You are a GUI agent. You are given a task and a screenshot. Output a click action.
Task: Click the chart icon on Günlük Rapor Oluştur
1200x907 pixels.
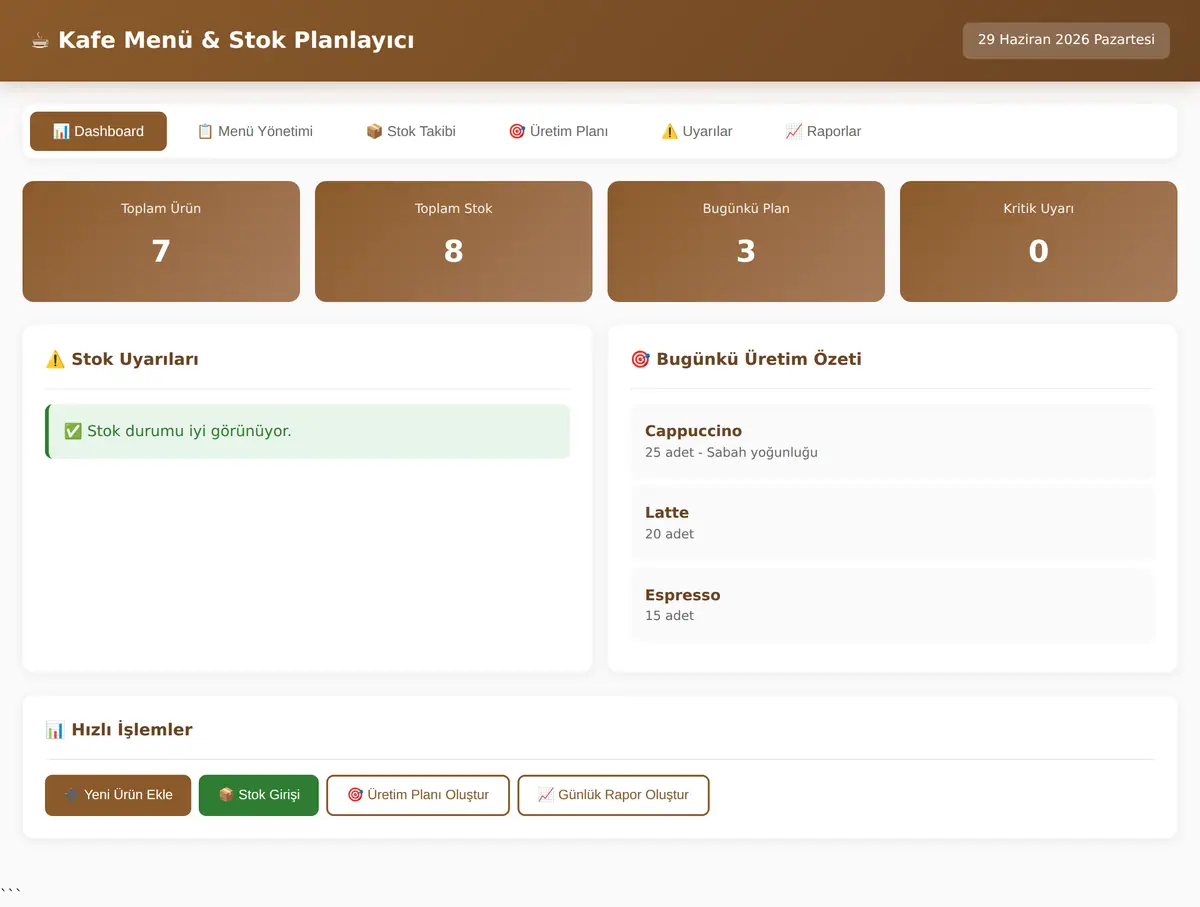click(546, 795)
